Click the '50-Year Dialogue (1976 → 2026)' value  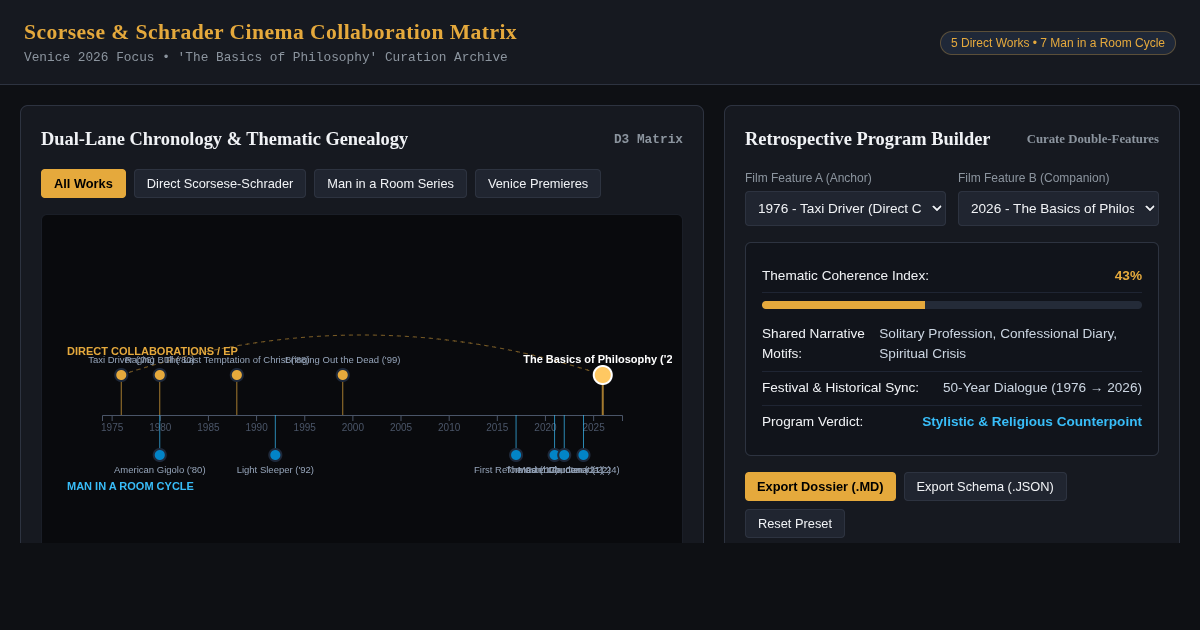(x=1042, y=388)
